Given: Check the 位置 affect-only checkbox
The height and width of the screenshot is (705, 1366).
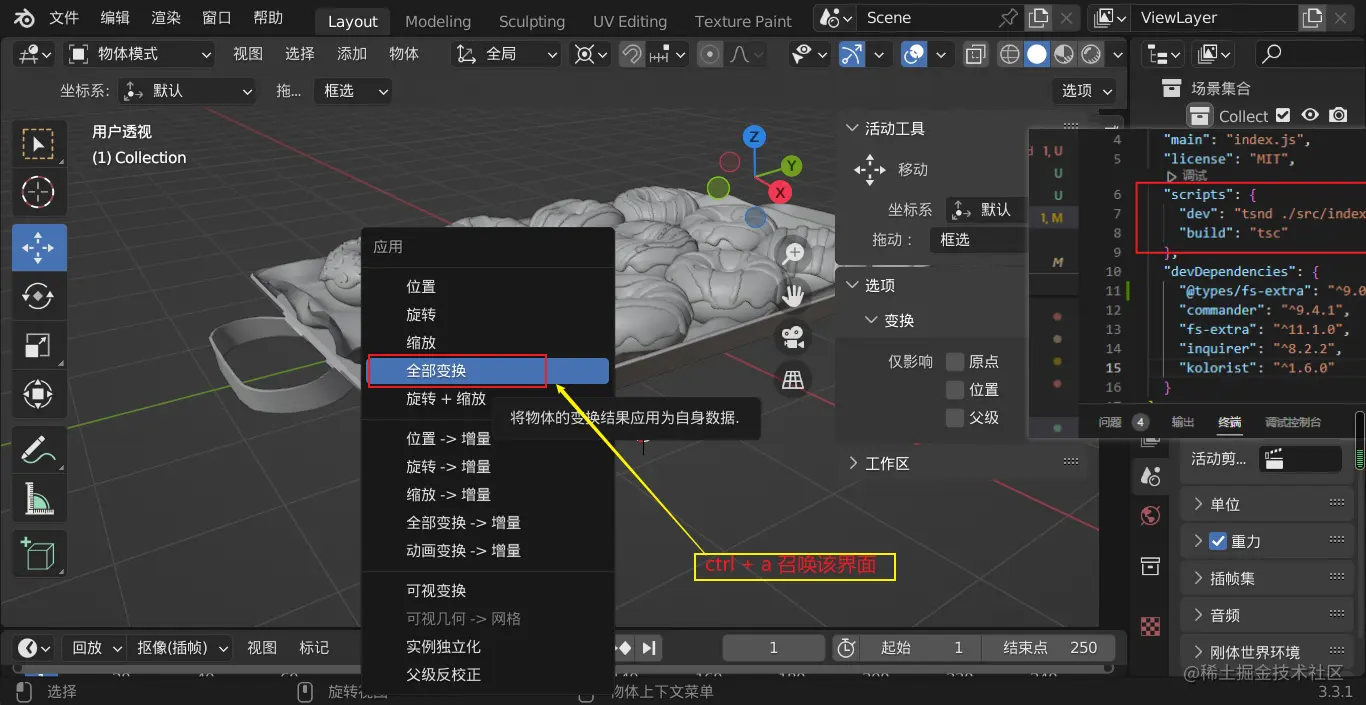Looking at the screenshot, I should pyautogui.click(x=955, y=389).
